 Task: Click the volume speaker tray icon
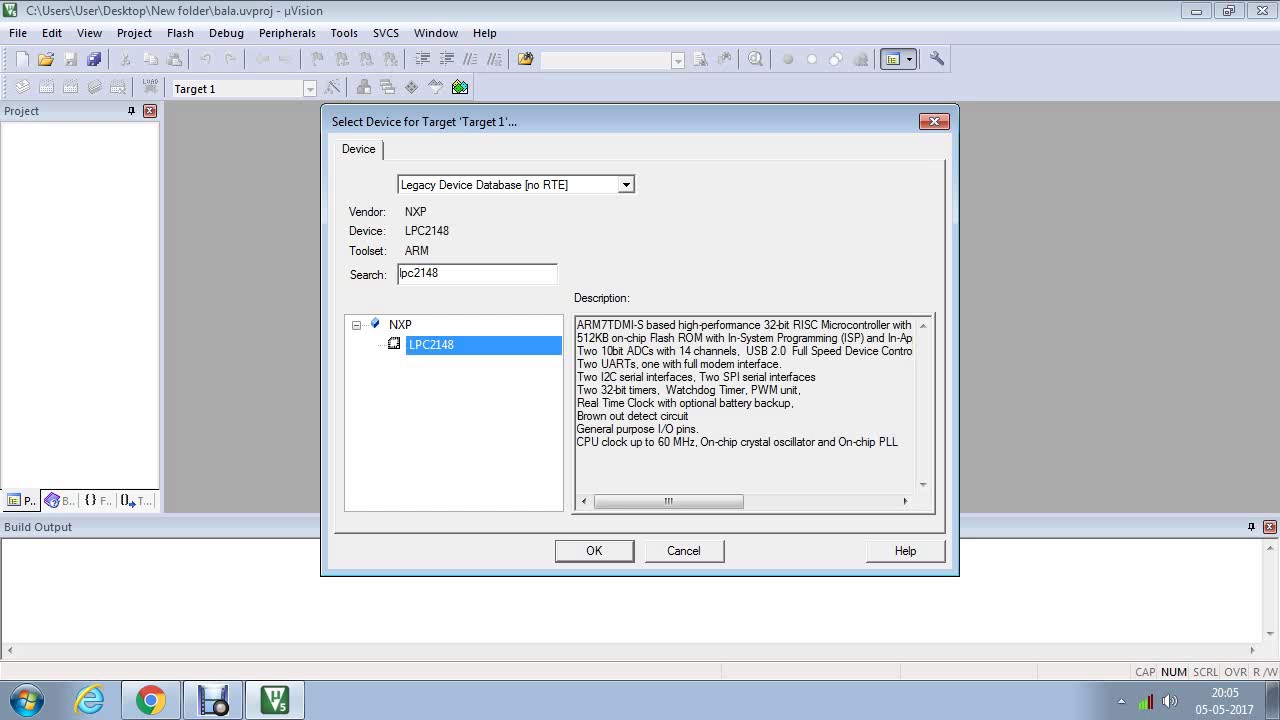(x=1169, y=701)
